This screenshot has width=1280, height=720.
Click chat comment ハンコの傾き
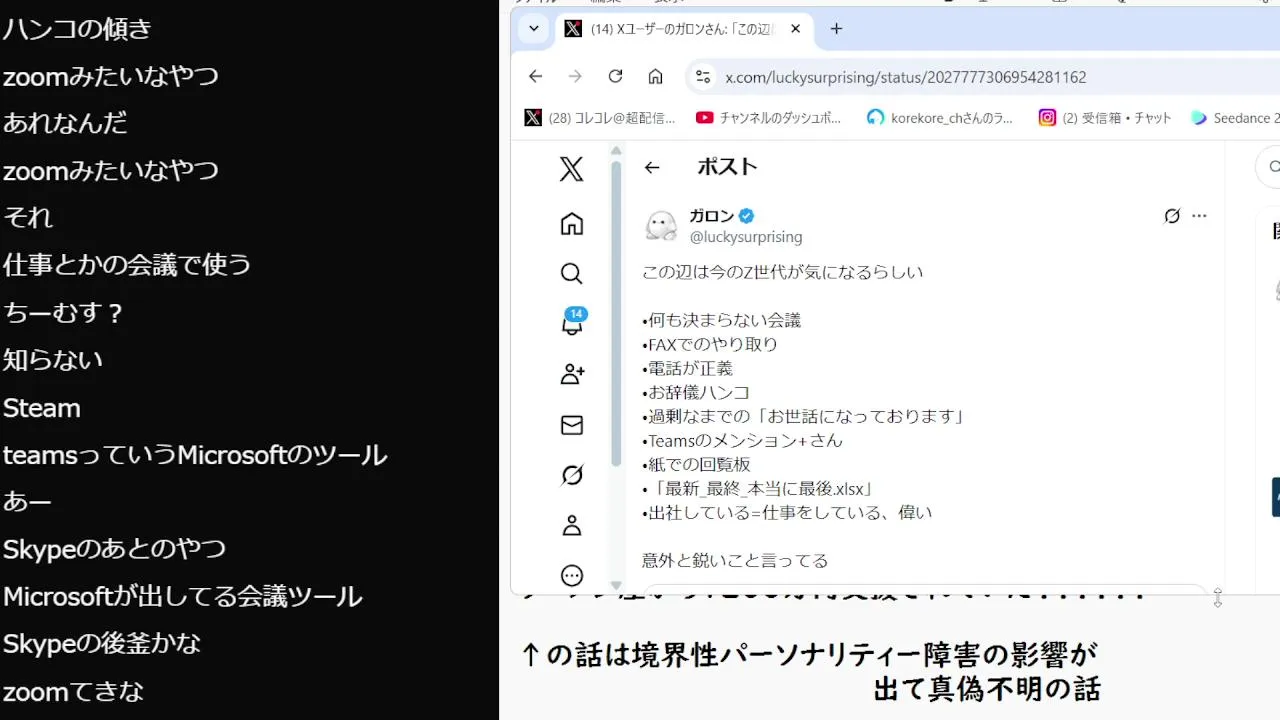tap(77, 29)
